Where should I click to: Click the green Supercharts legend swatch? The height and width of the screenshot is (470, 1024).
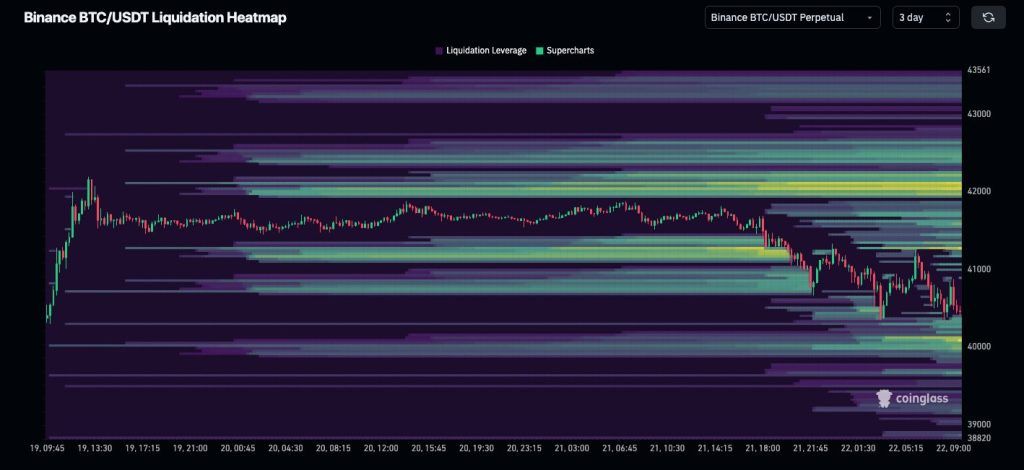click(540, 50)
